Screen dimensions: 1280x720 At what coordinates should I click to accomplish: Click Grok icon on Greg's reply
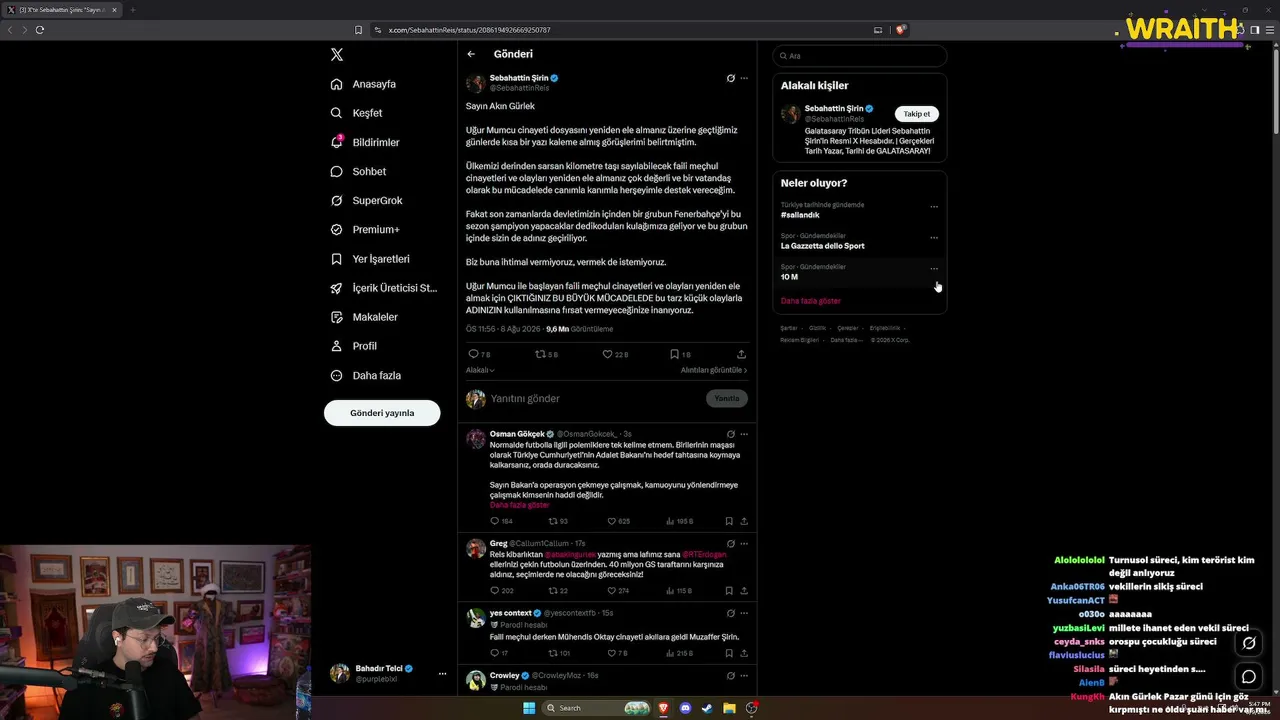pos(730,544)
